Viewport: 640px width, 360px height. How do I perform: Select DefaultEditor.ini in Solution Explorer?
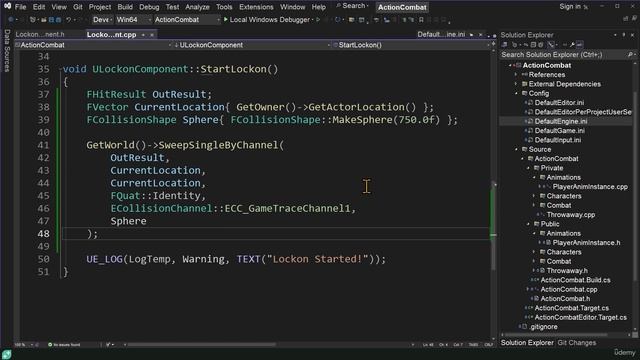(559, 102)
